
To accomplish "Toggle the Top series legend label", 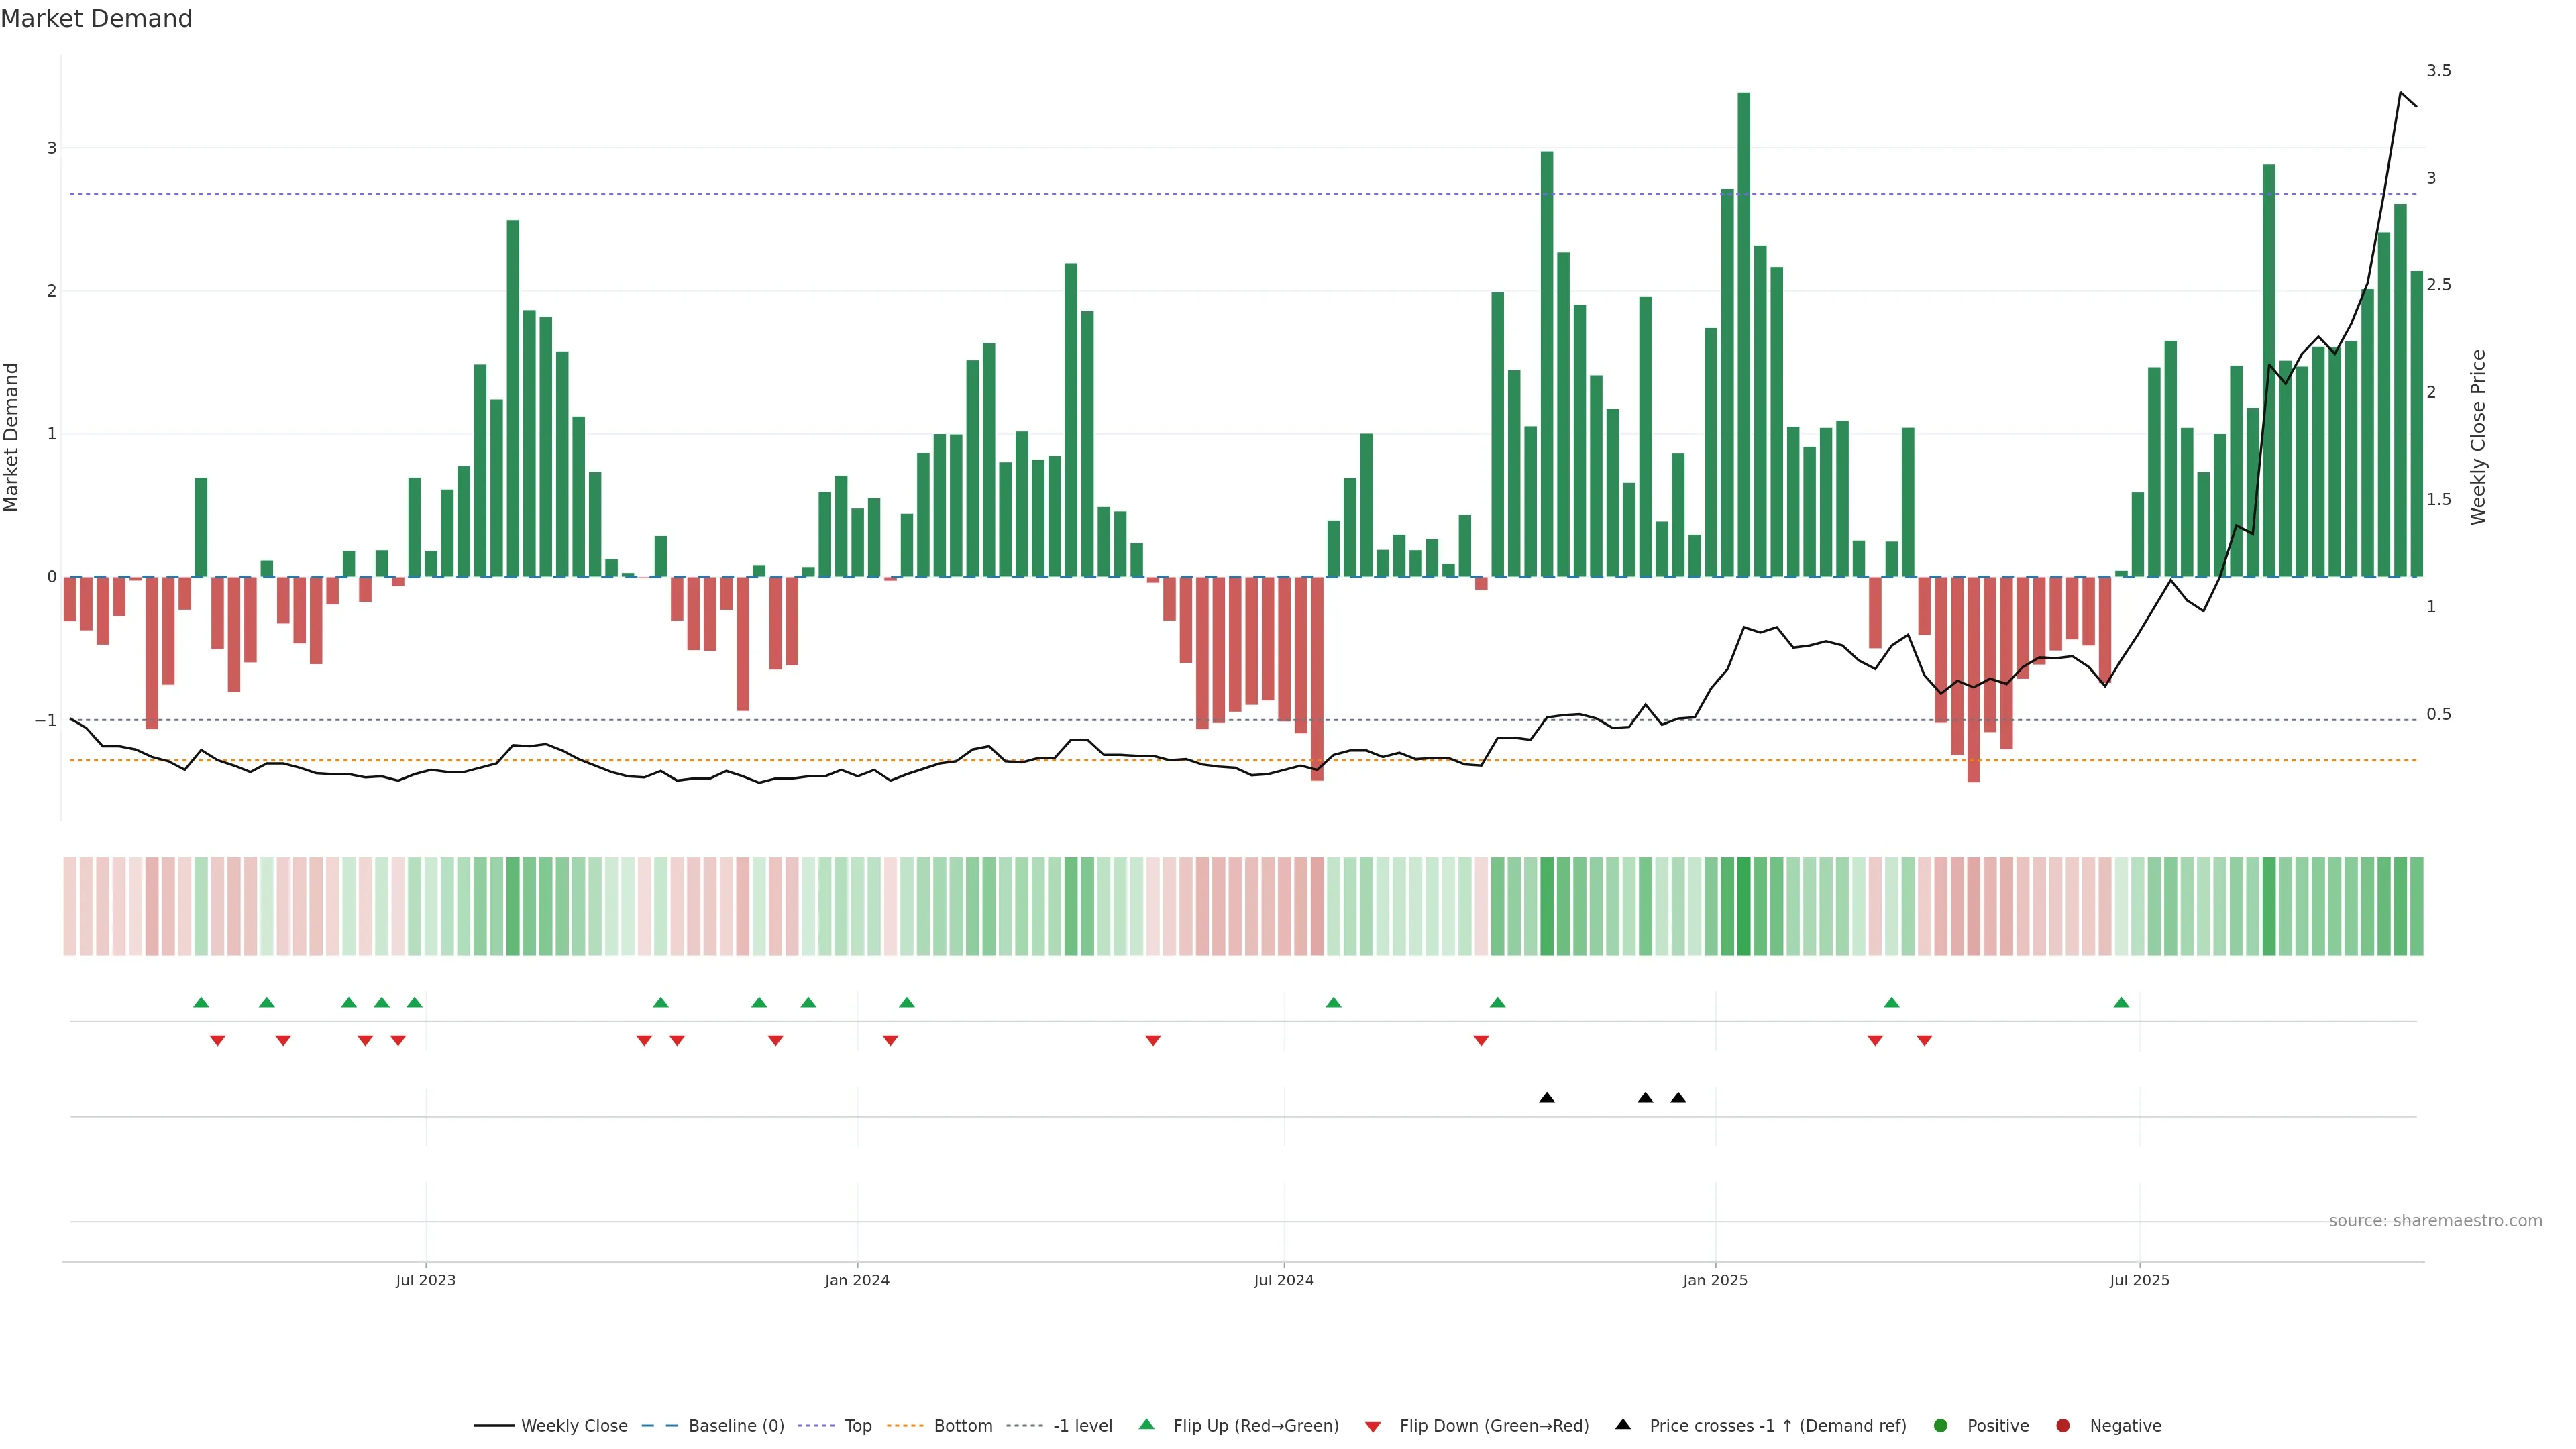I will coord(858,1425).
